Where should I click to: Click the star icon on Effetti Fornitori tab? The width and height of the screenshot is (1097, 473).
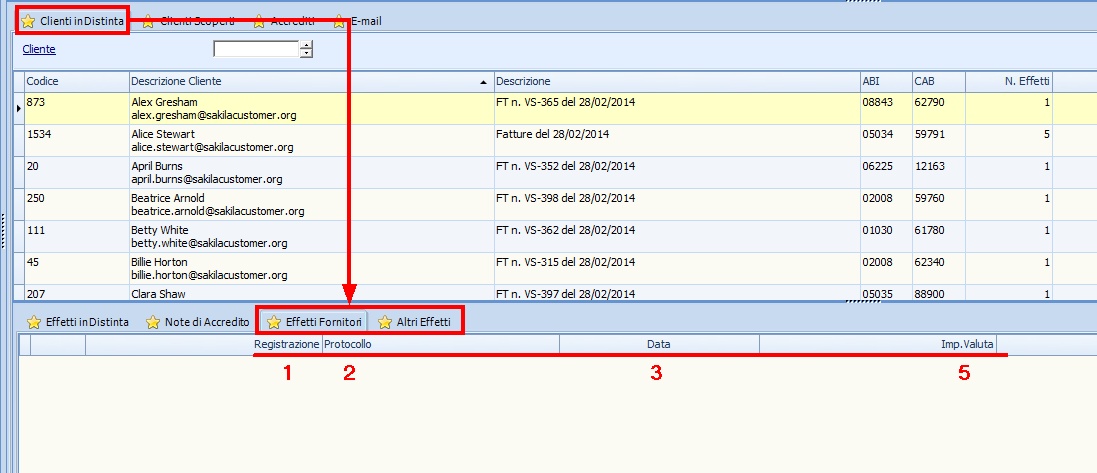[x=273, y=322]
